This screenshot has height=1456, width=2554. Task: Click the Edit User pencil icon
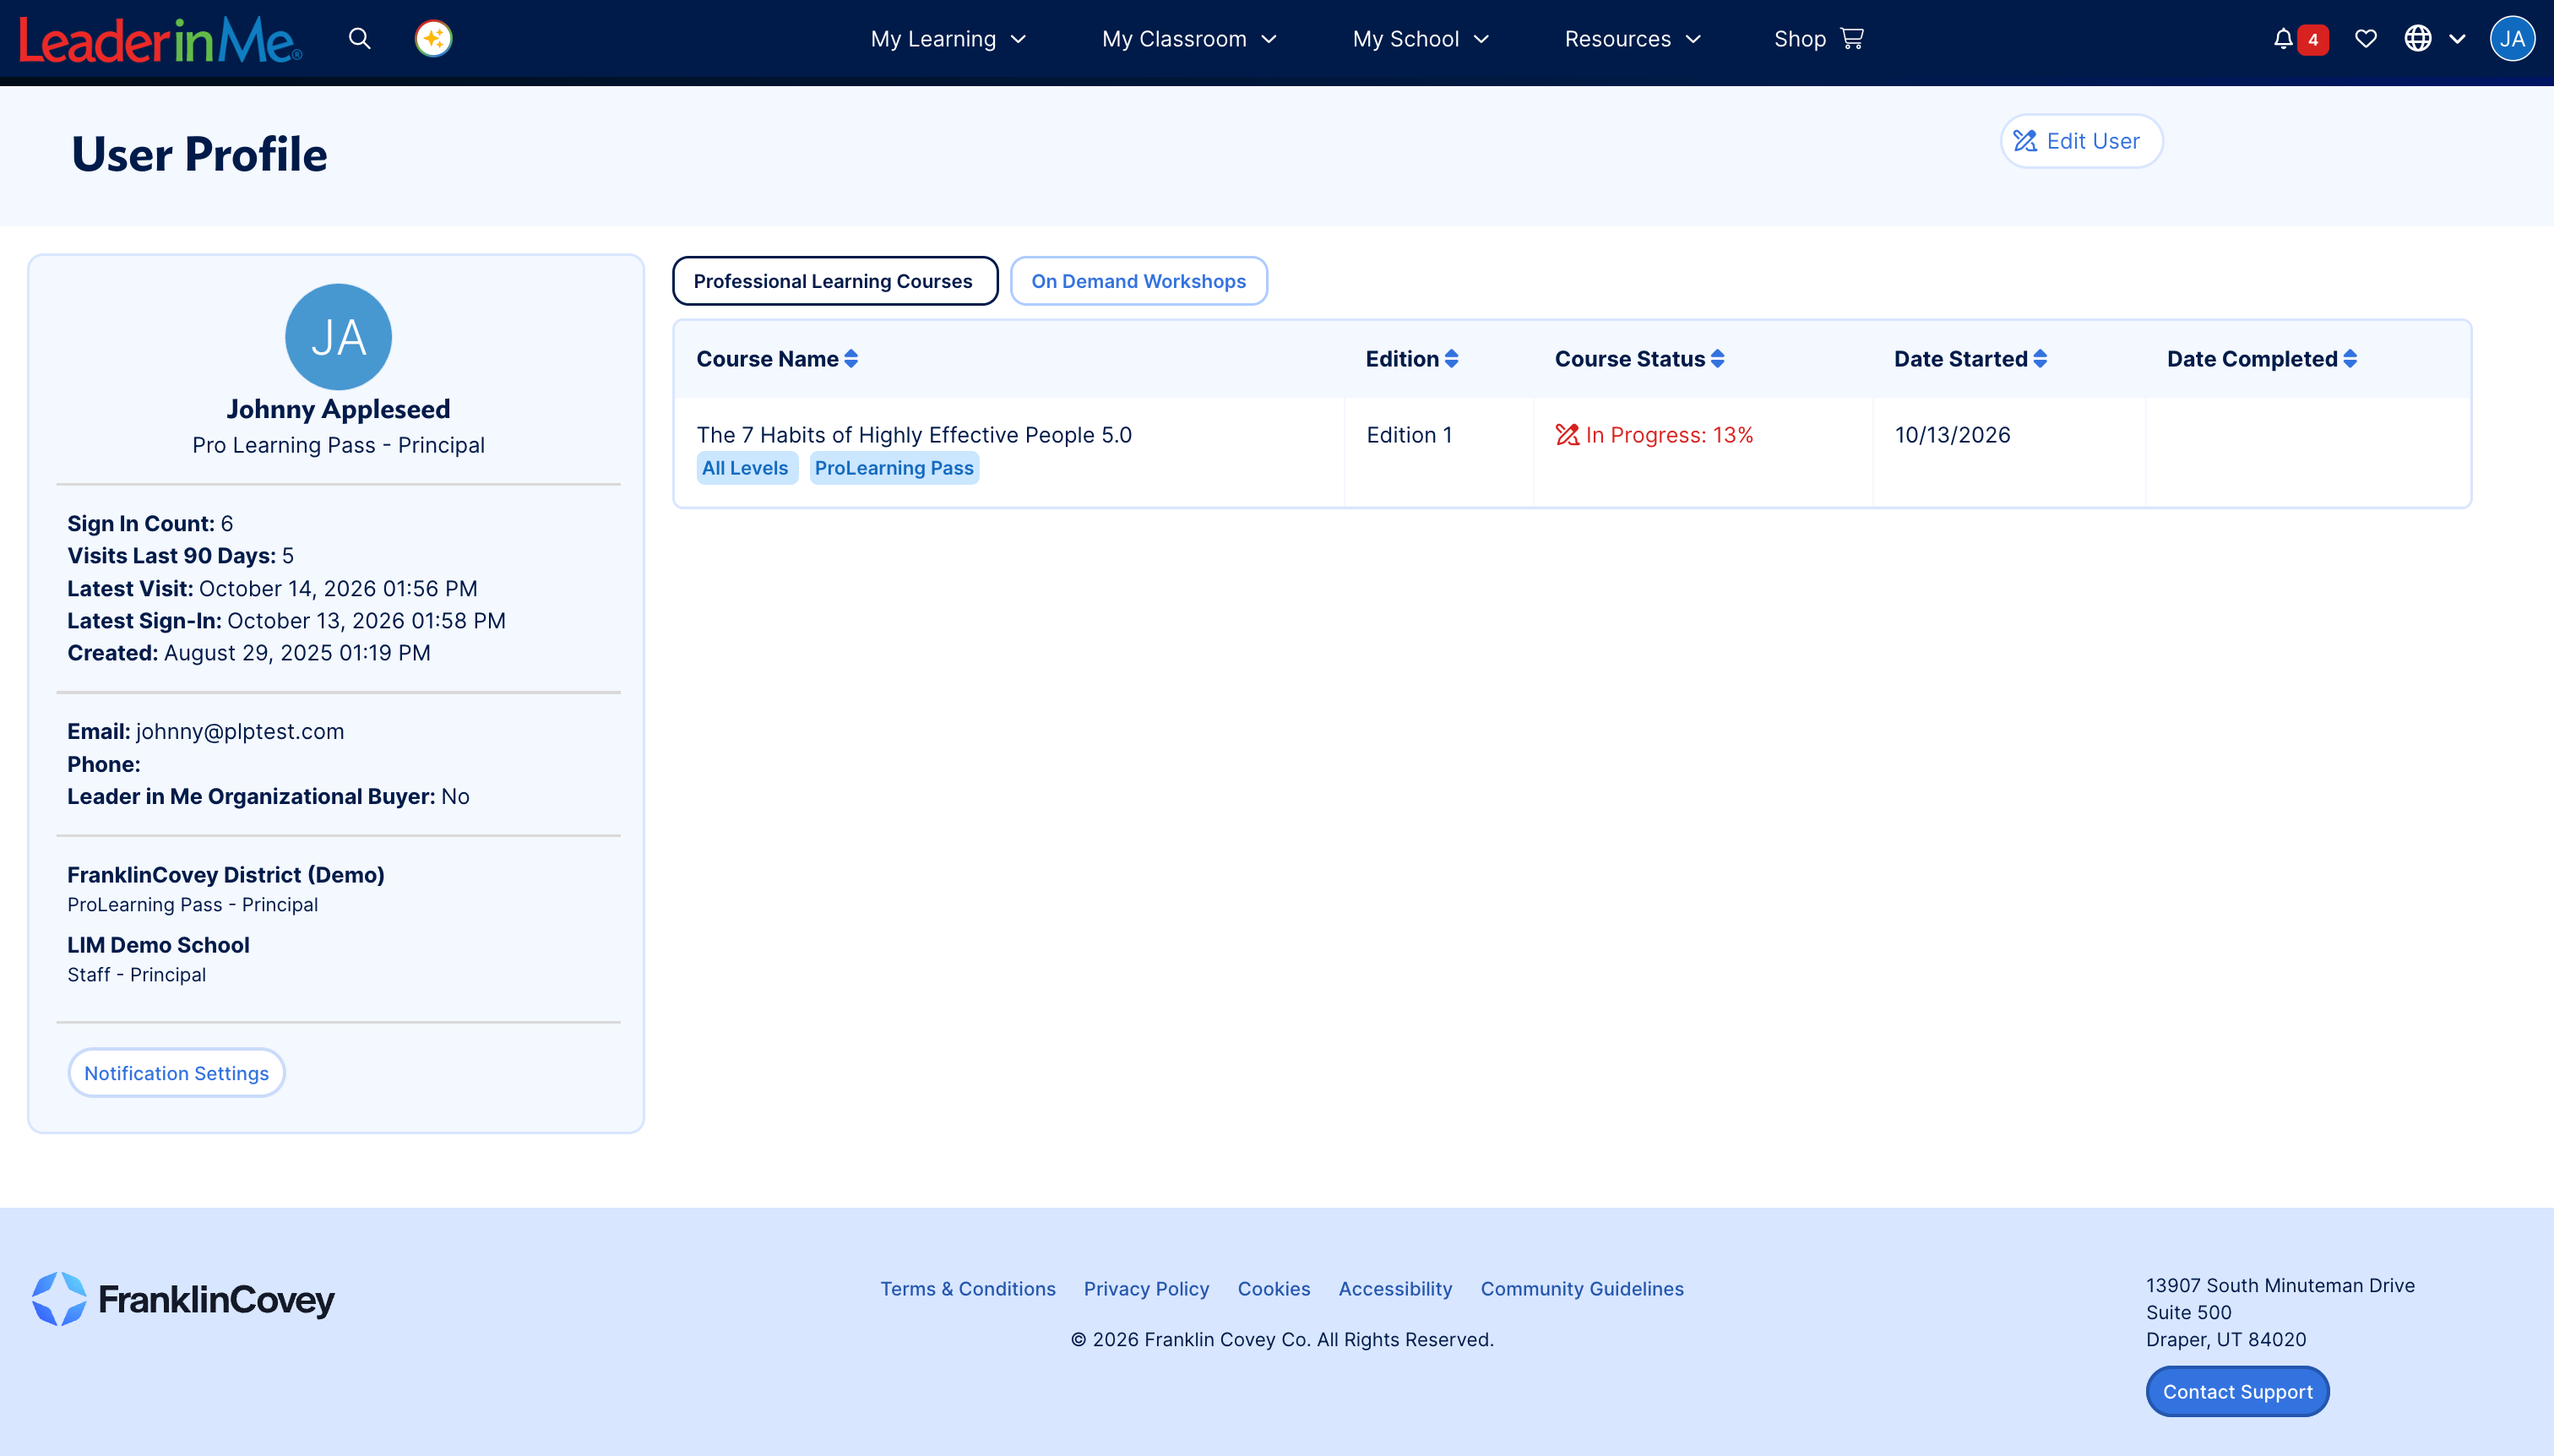pyautogui.click(x=2025, y=141)
